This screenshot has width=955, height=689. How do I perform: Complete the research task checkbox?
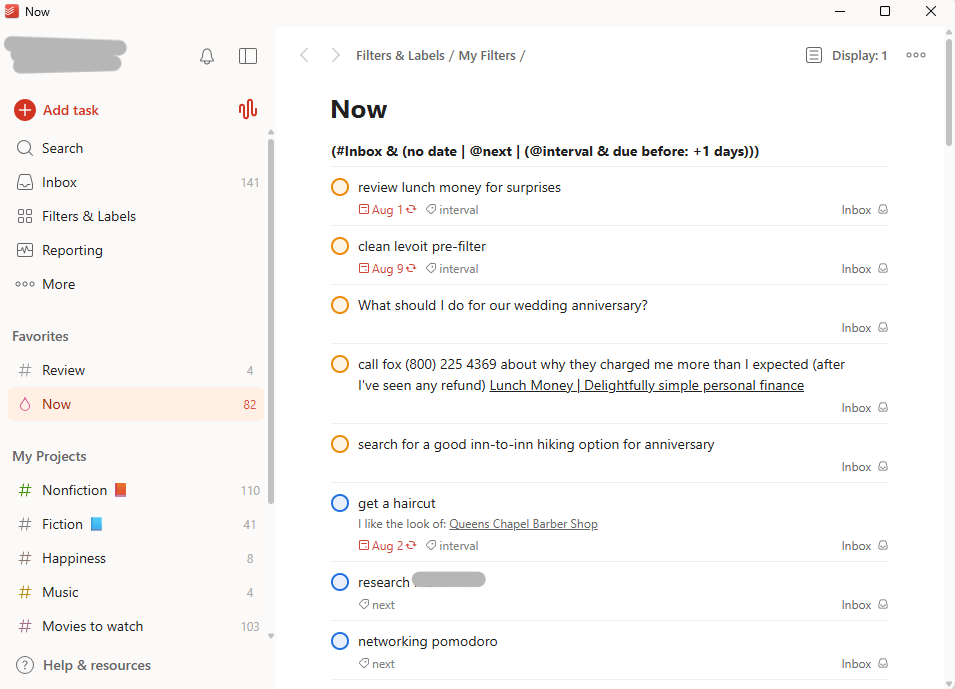click(340, 582)
